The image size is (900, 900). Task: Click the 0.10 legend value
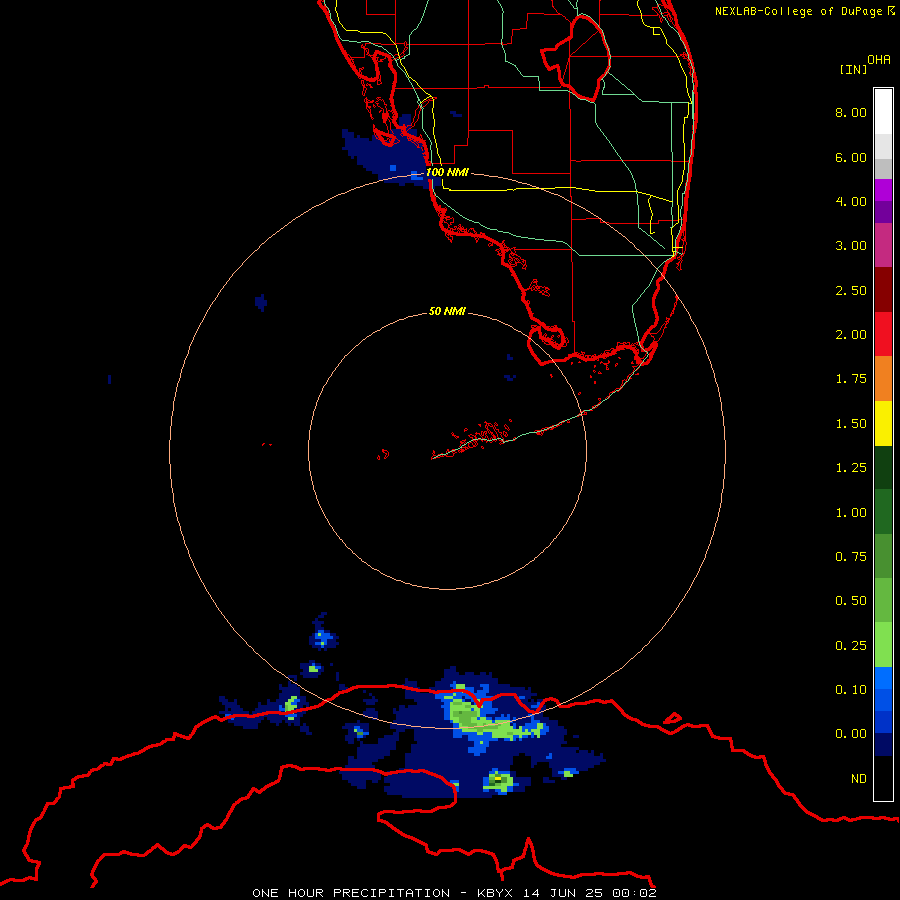pyautogui.click(x=851, y=690)
